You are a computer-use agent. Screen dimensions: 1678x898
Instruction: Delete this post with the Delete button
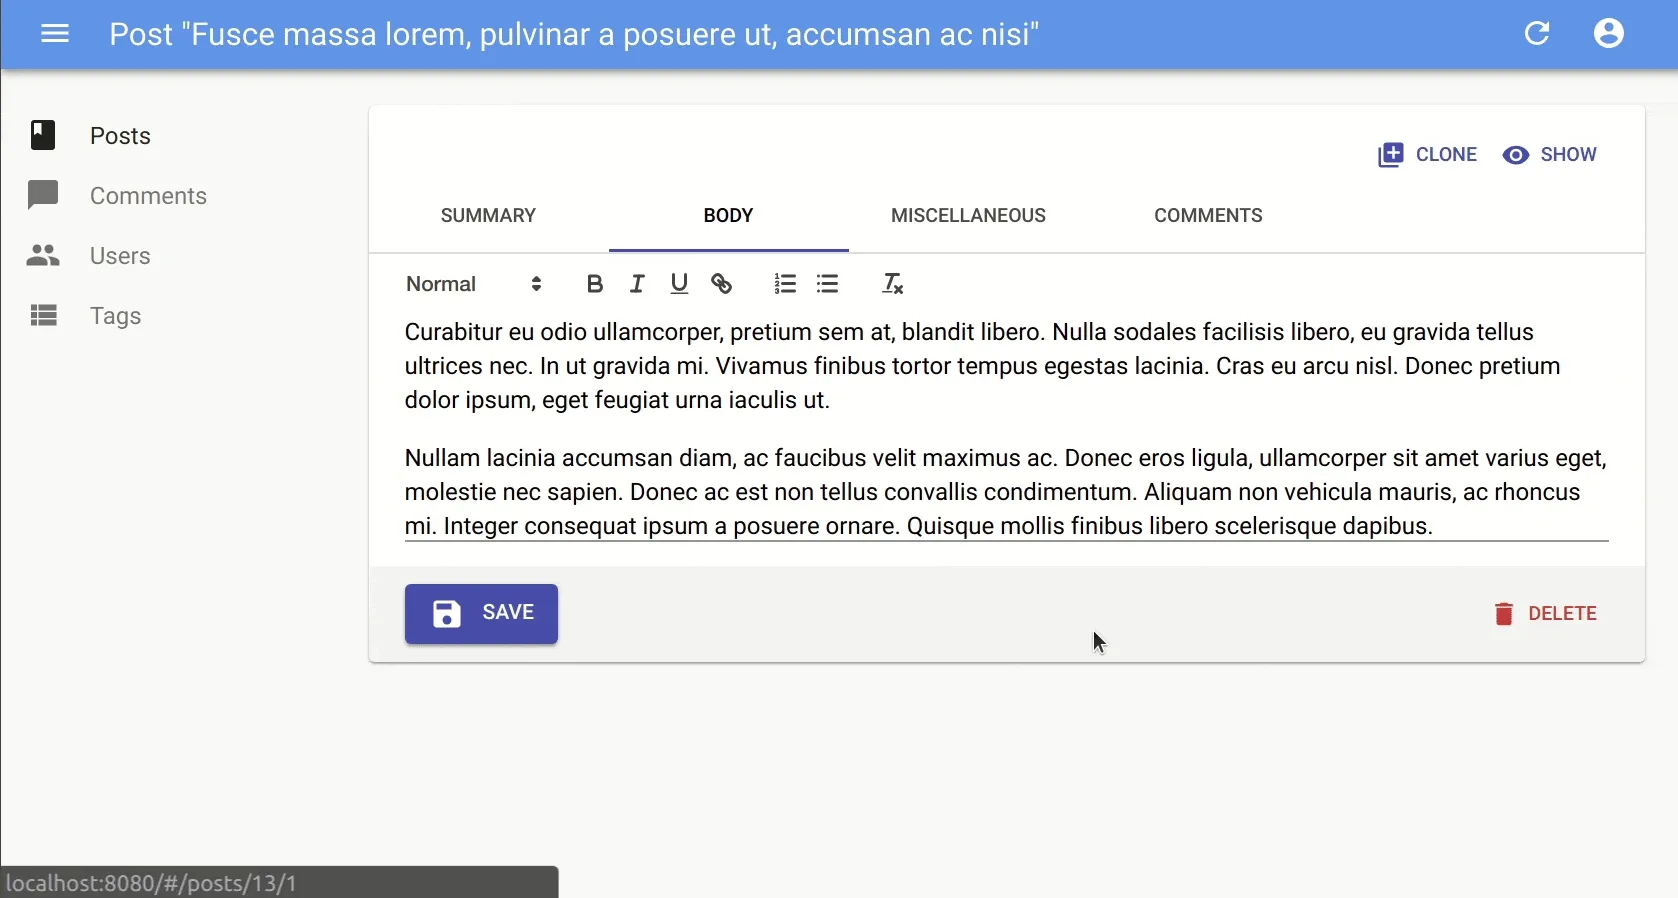[1545, 613]
